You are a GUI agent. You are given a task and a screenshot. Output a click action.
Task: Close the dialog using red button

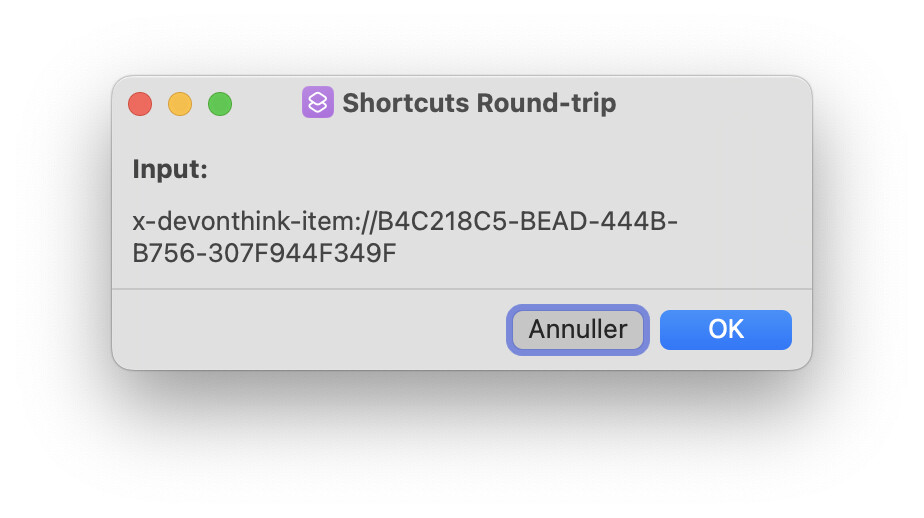click(x=140, y=103)
